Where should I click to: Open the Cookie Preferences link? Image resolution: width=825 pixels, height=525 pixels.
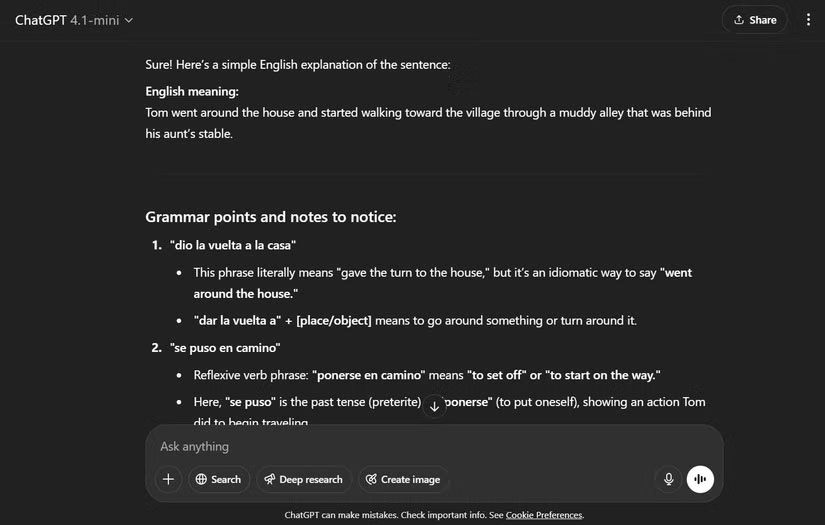[x=544, y=515]
